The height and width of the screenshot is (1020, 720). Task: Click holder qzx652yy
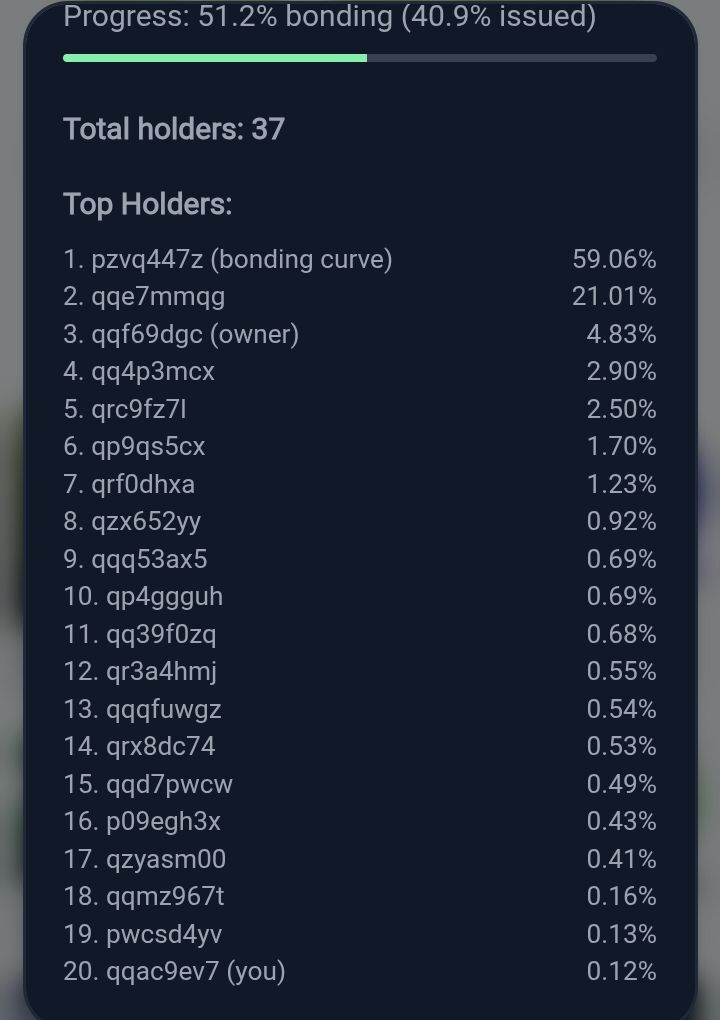tap(360, 522)
